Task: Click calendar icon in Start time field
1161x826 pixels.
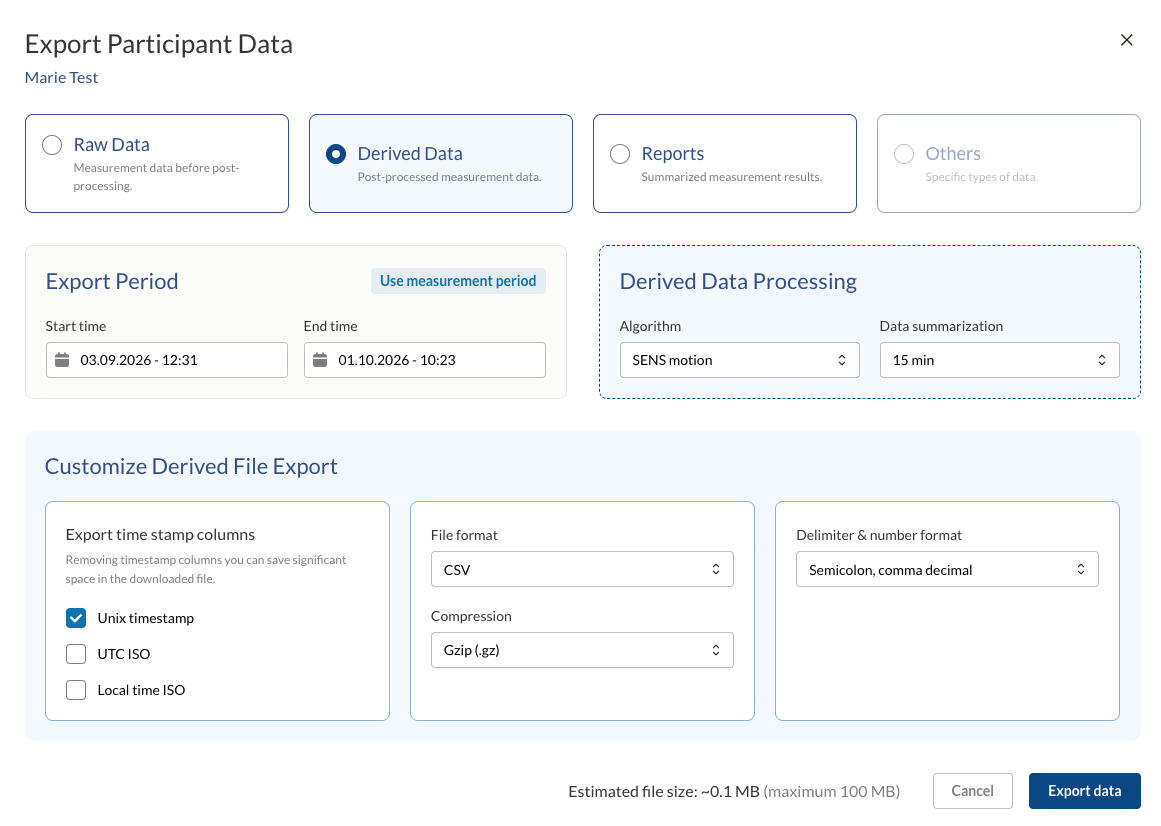Action: point(62,360)
